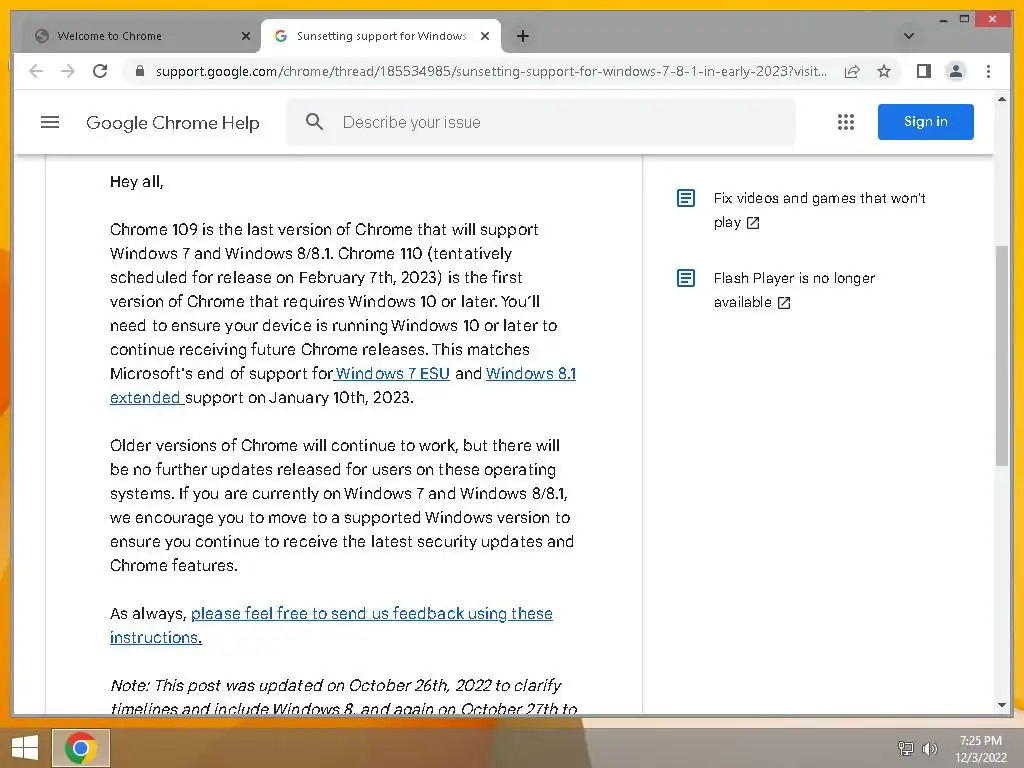Select the Sunsetting support for Windows tab

tap(381, 36)
